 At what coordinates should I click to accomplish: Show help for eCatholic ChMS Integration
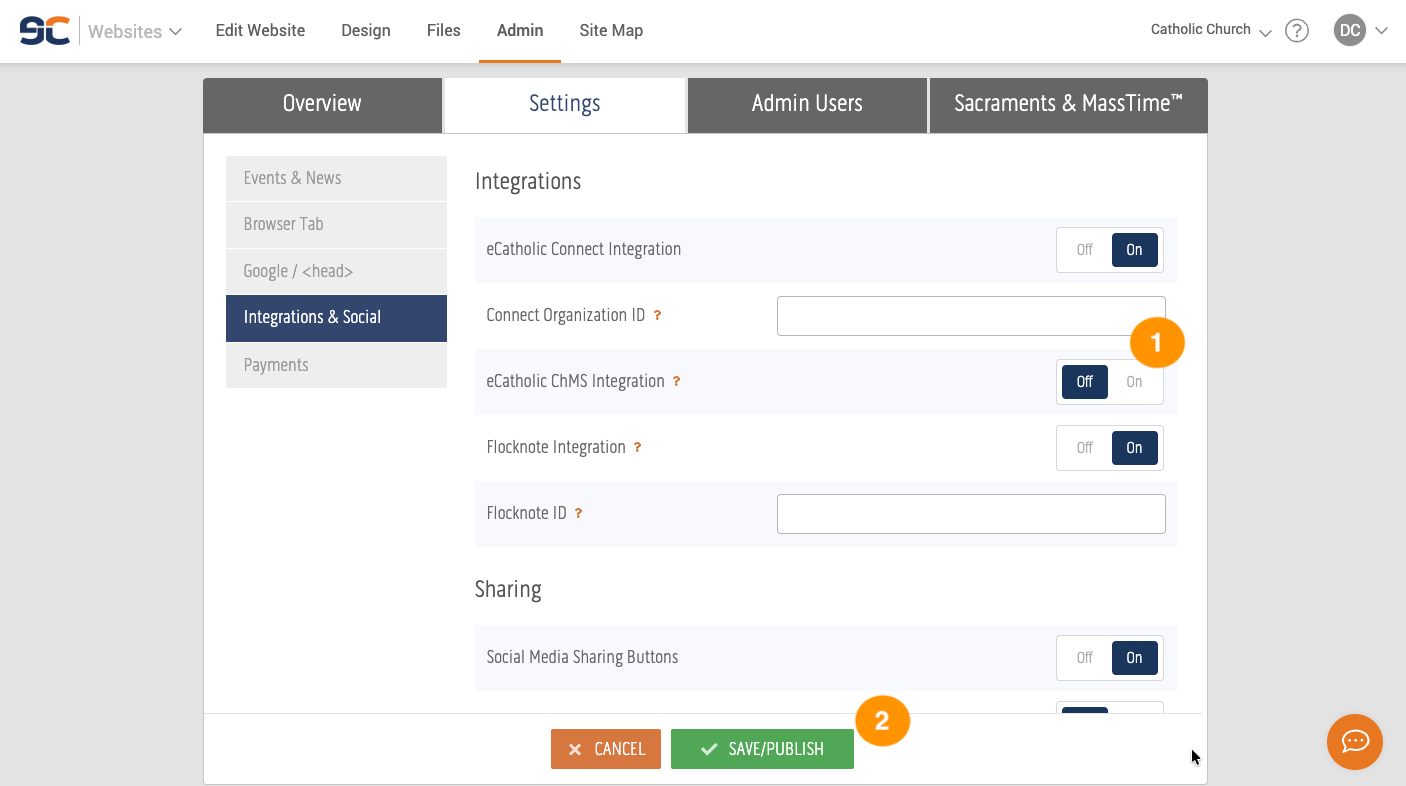(676, 381)
